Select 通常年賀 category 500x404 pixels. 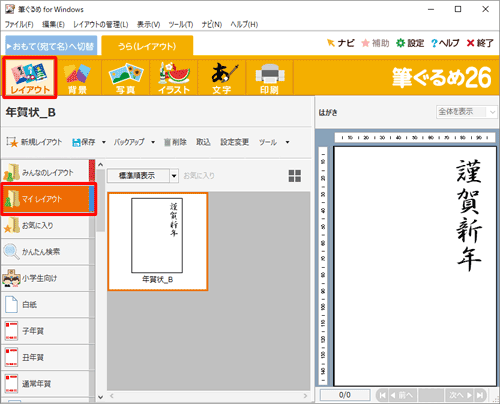[45, 384]
